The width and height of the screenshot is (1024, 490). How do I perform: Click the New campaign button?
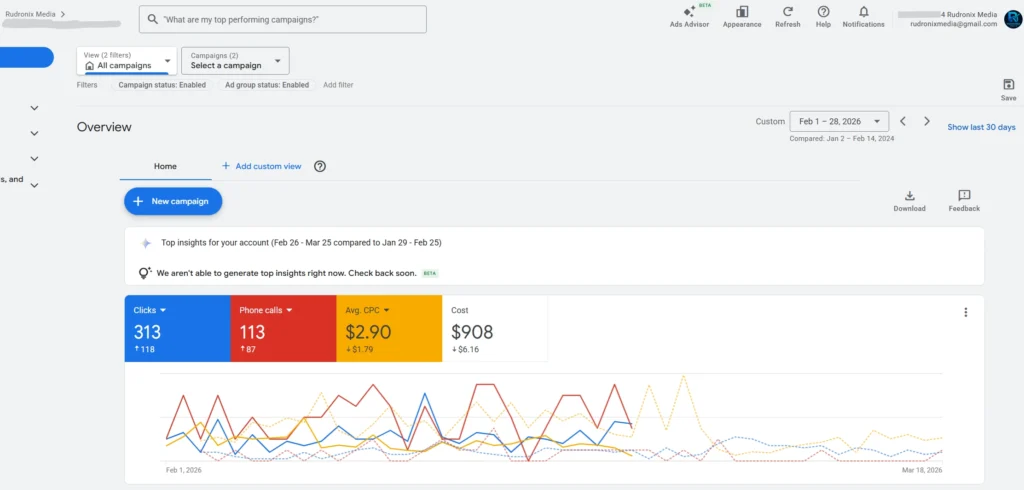173,201
